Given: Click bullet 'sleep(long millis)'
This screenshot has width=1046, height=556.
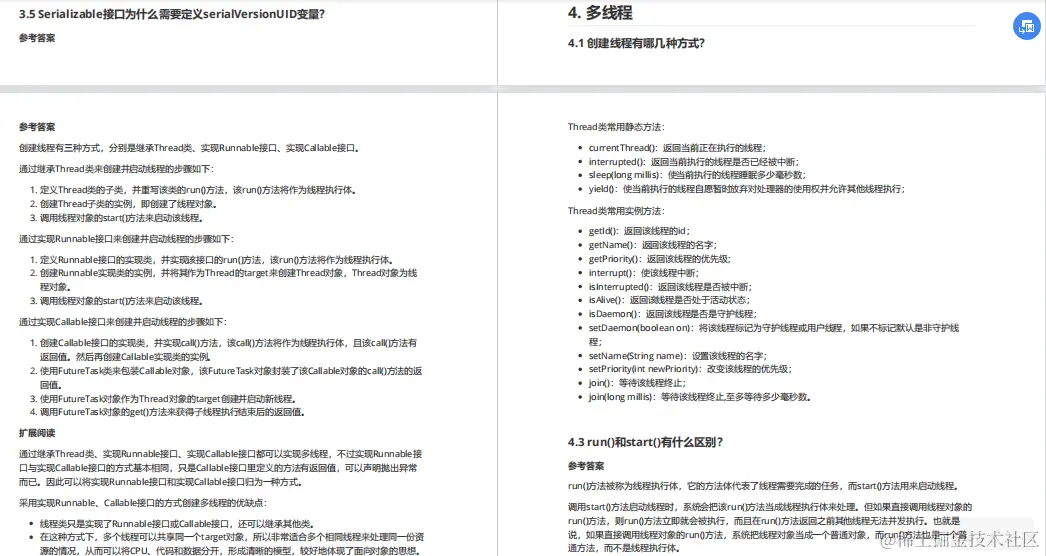Looking at the screenshot, I should [x=697, y=175].
